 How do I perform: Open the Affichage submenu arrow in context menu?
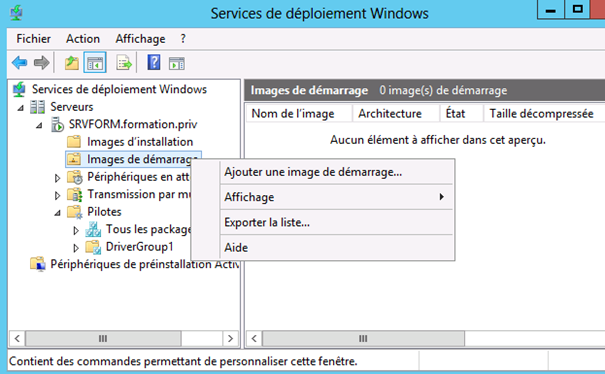(442, 197)
